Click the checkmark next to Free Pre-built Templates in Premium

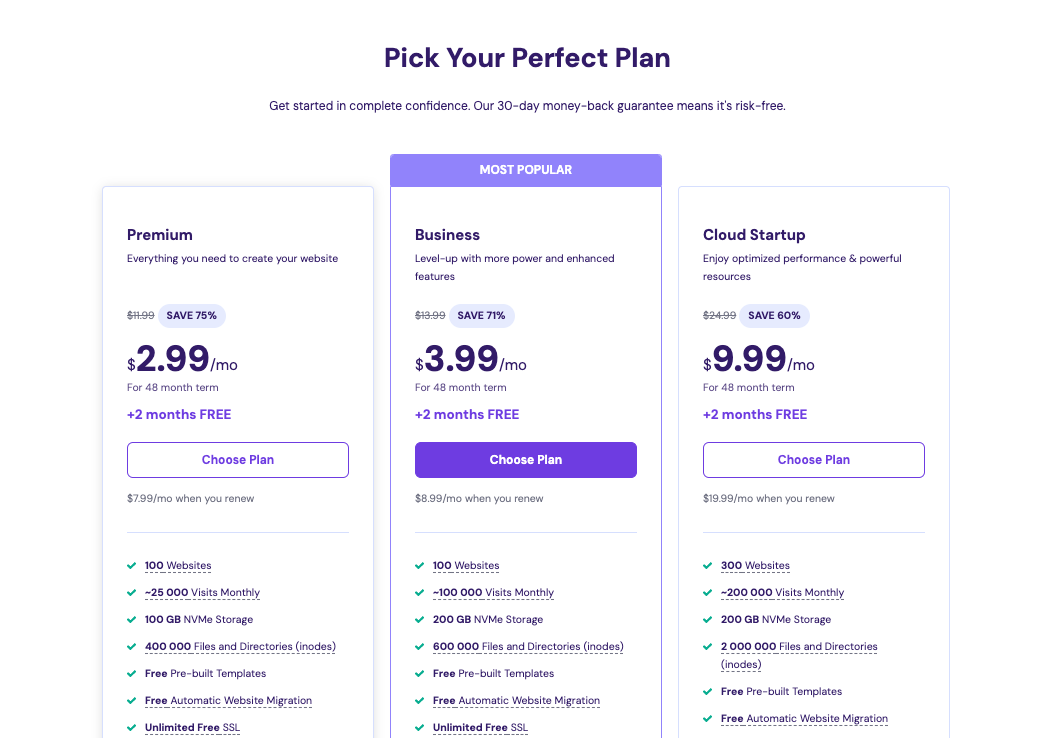(x=131, y=673)
